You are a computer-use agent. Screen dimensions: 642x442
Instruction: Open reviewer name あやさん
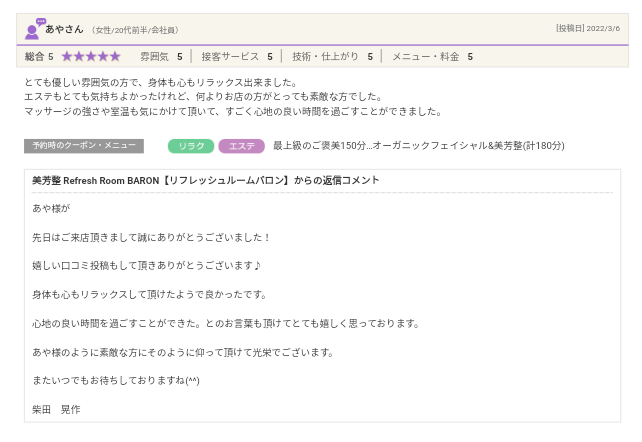[x=65, y=29]
